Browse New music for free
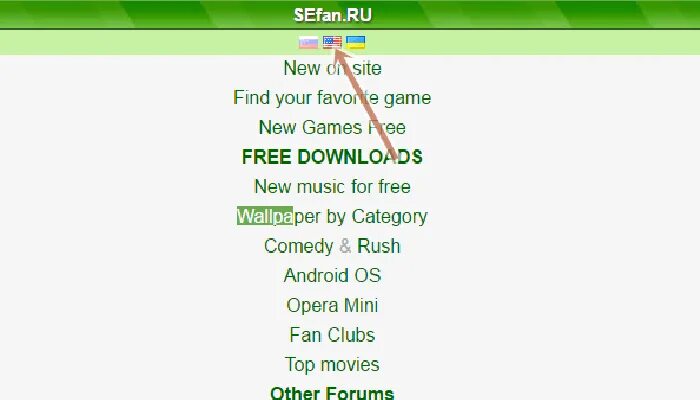This screenshot has width=700, height=400. [x=332, y=187]
